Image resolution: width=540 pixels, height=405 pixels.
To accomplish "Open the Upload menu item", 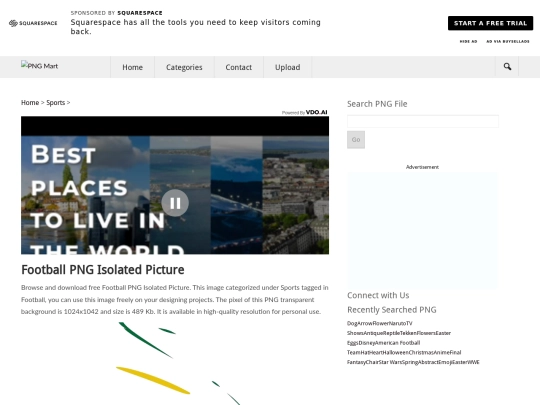I will coord(288,67).
